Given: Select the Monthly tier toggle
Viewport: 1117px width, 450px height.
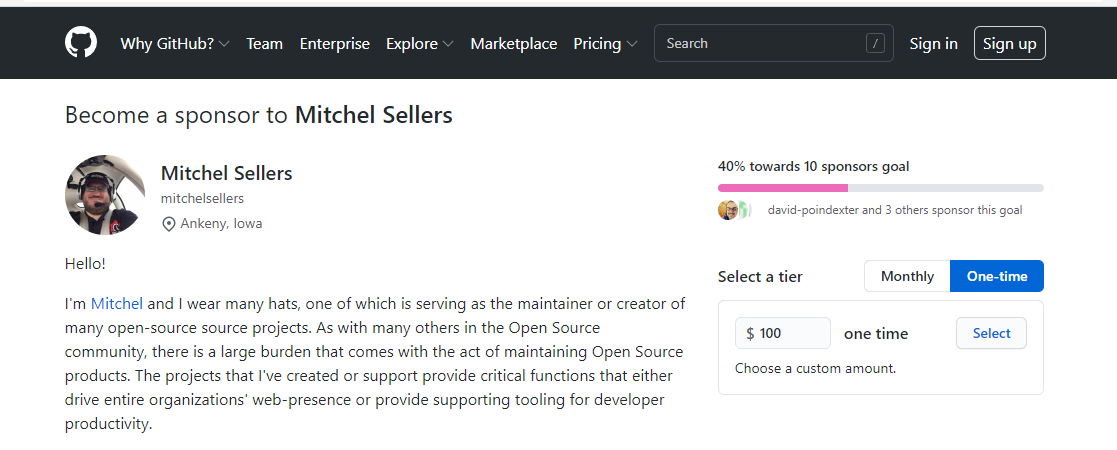Looking at the screenshot, I should point(907,276).
